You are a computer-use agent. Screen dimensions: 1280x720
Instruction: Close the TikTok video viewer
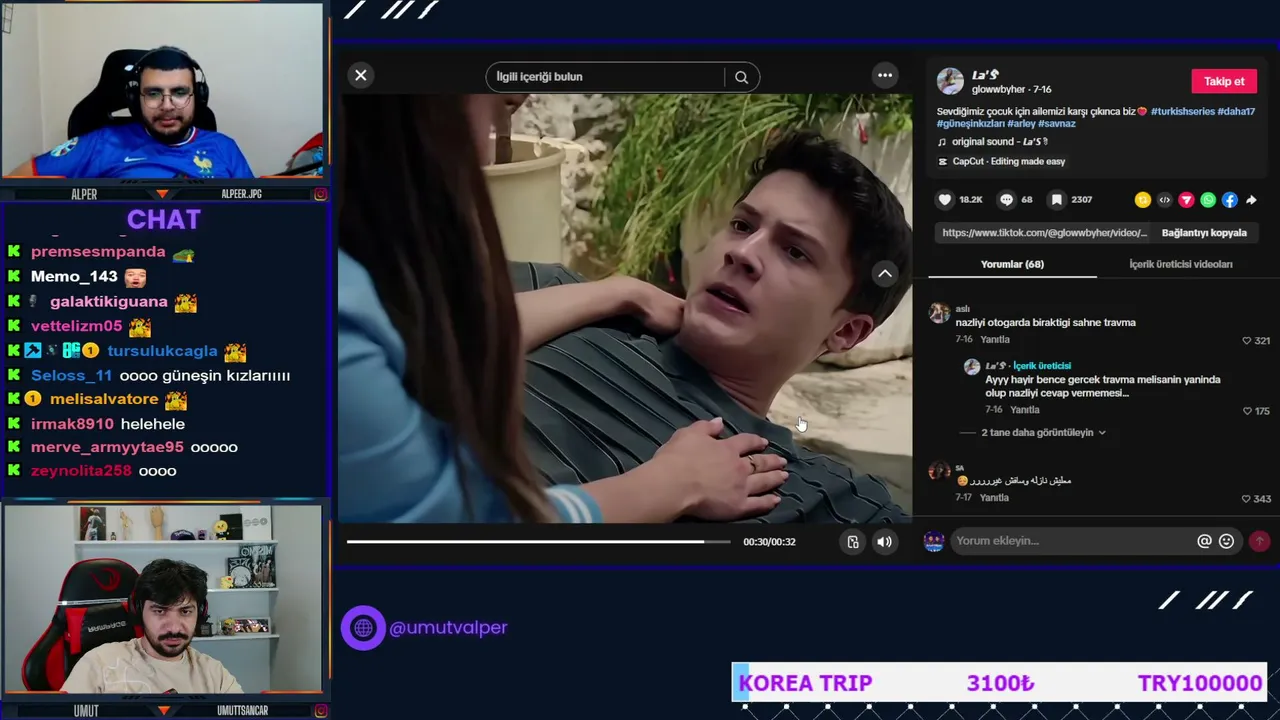click(x=361, y=75)
